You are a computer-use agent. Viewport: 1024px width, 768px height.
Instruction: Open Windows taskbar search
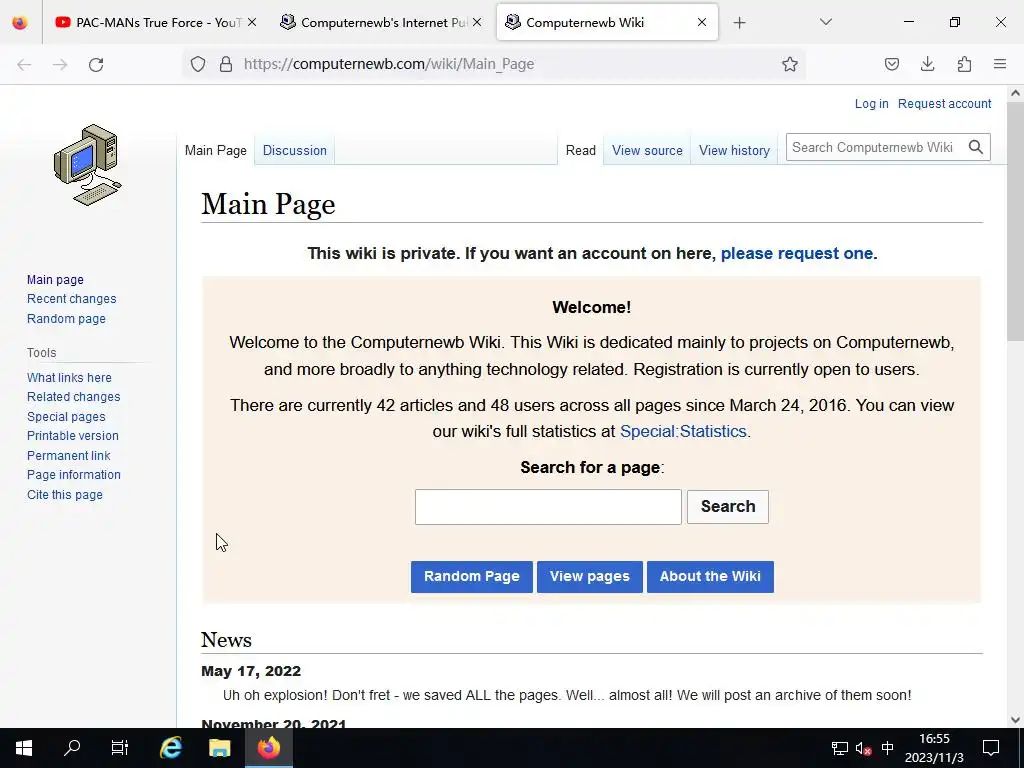[x=72, y=748]
